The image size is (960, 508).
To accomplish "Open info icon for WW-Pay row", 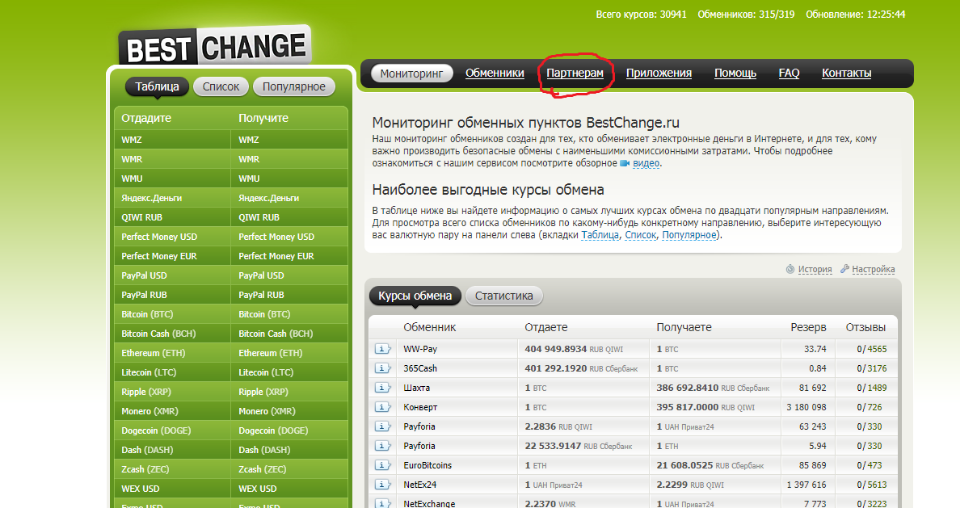I will coord(382,349).
